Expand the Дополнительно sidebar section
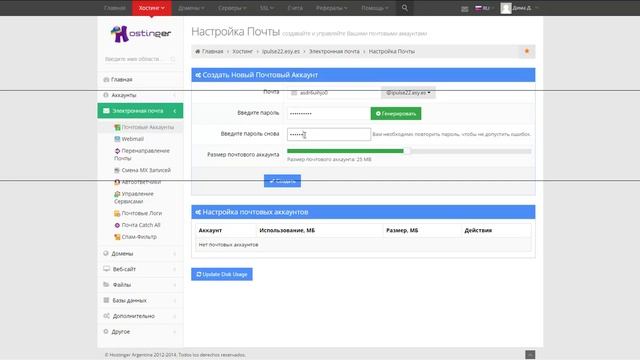640x360 pixels. tap(140, 316)
